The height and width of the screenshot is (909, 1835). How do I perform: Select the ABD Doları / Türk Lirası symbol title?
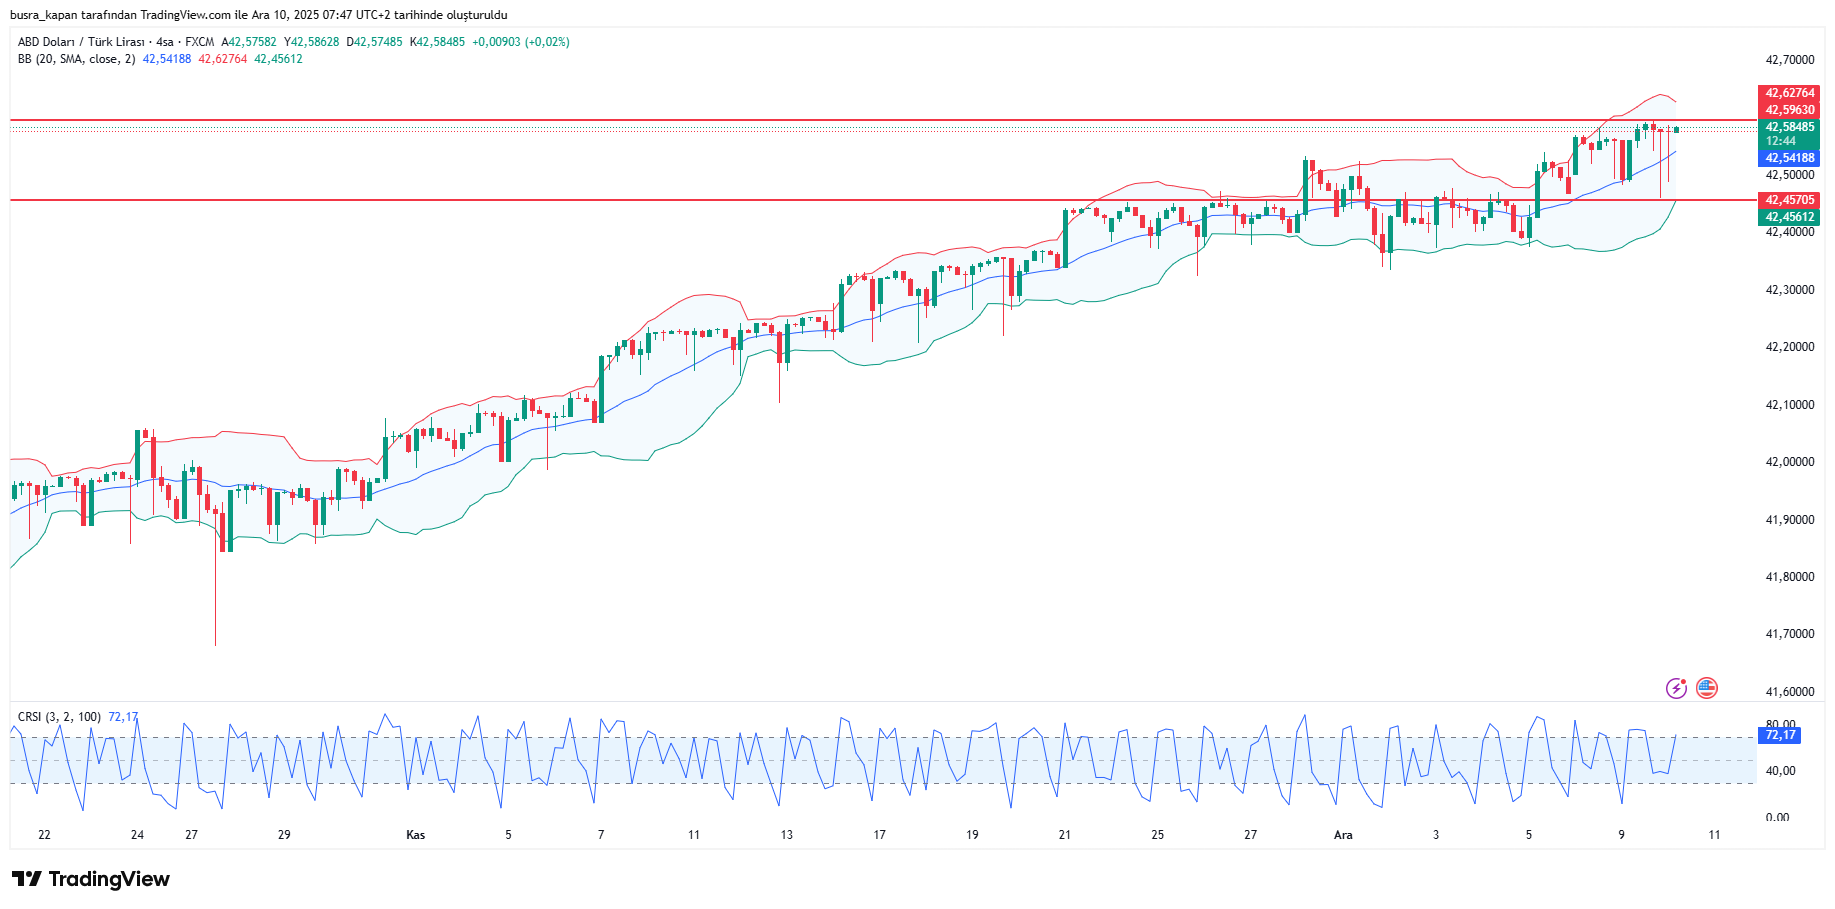[x=95, y=42]
